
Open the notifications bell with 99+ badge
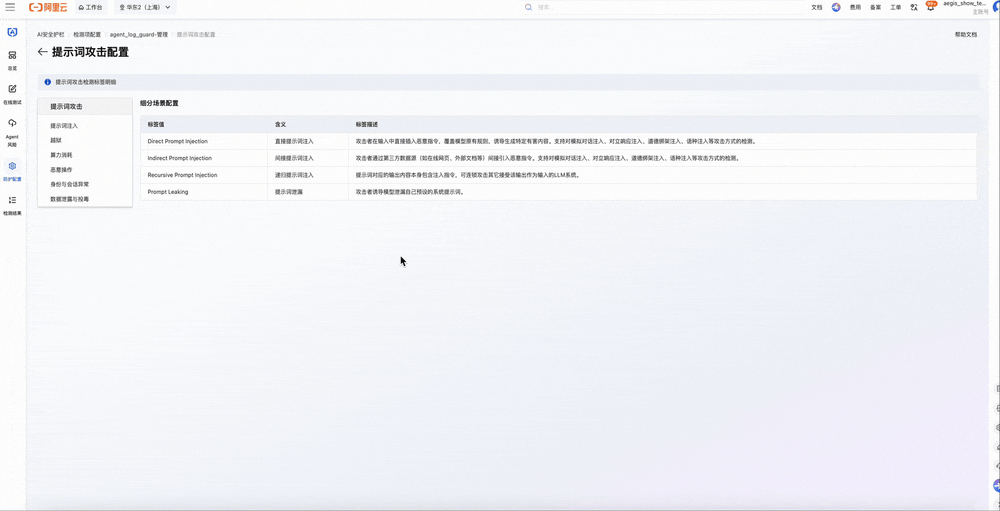point(930,8)
